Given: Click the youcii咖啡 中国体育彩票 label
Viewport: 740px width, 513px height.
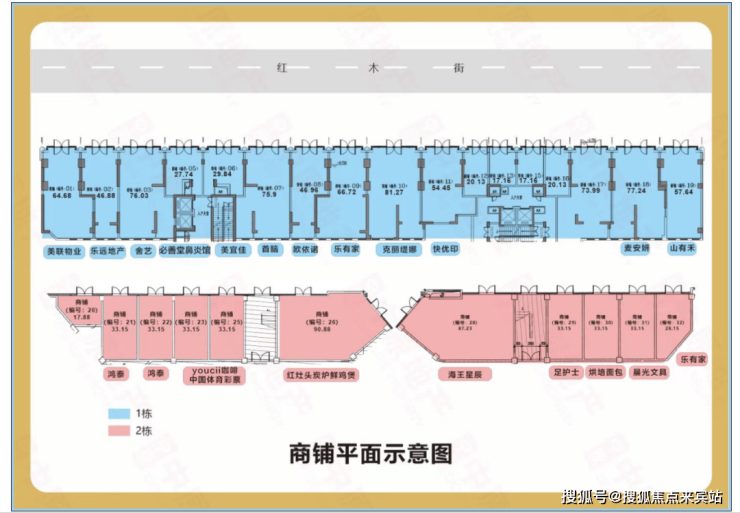Looking at the screenshot, I should [215, 375].
